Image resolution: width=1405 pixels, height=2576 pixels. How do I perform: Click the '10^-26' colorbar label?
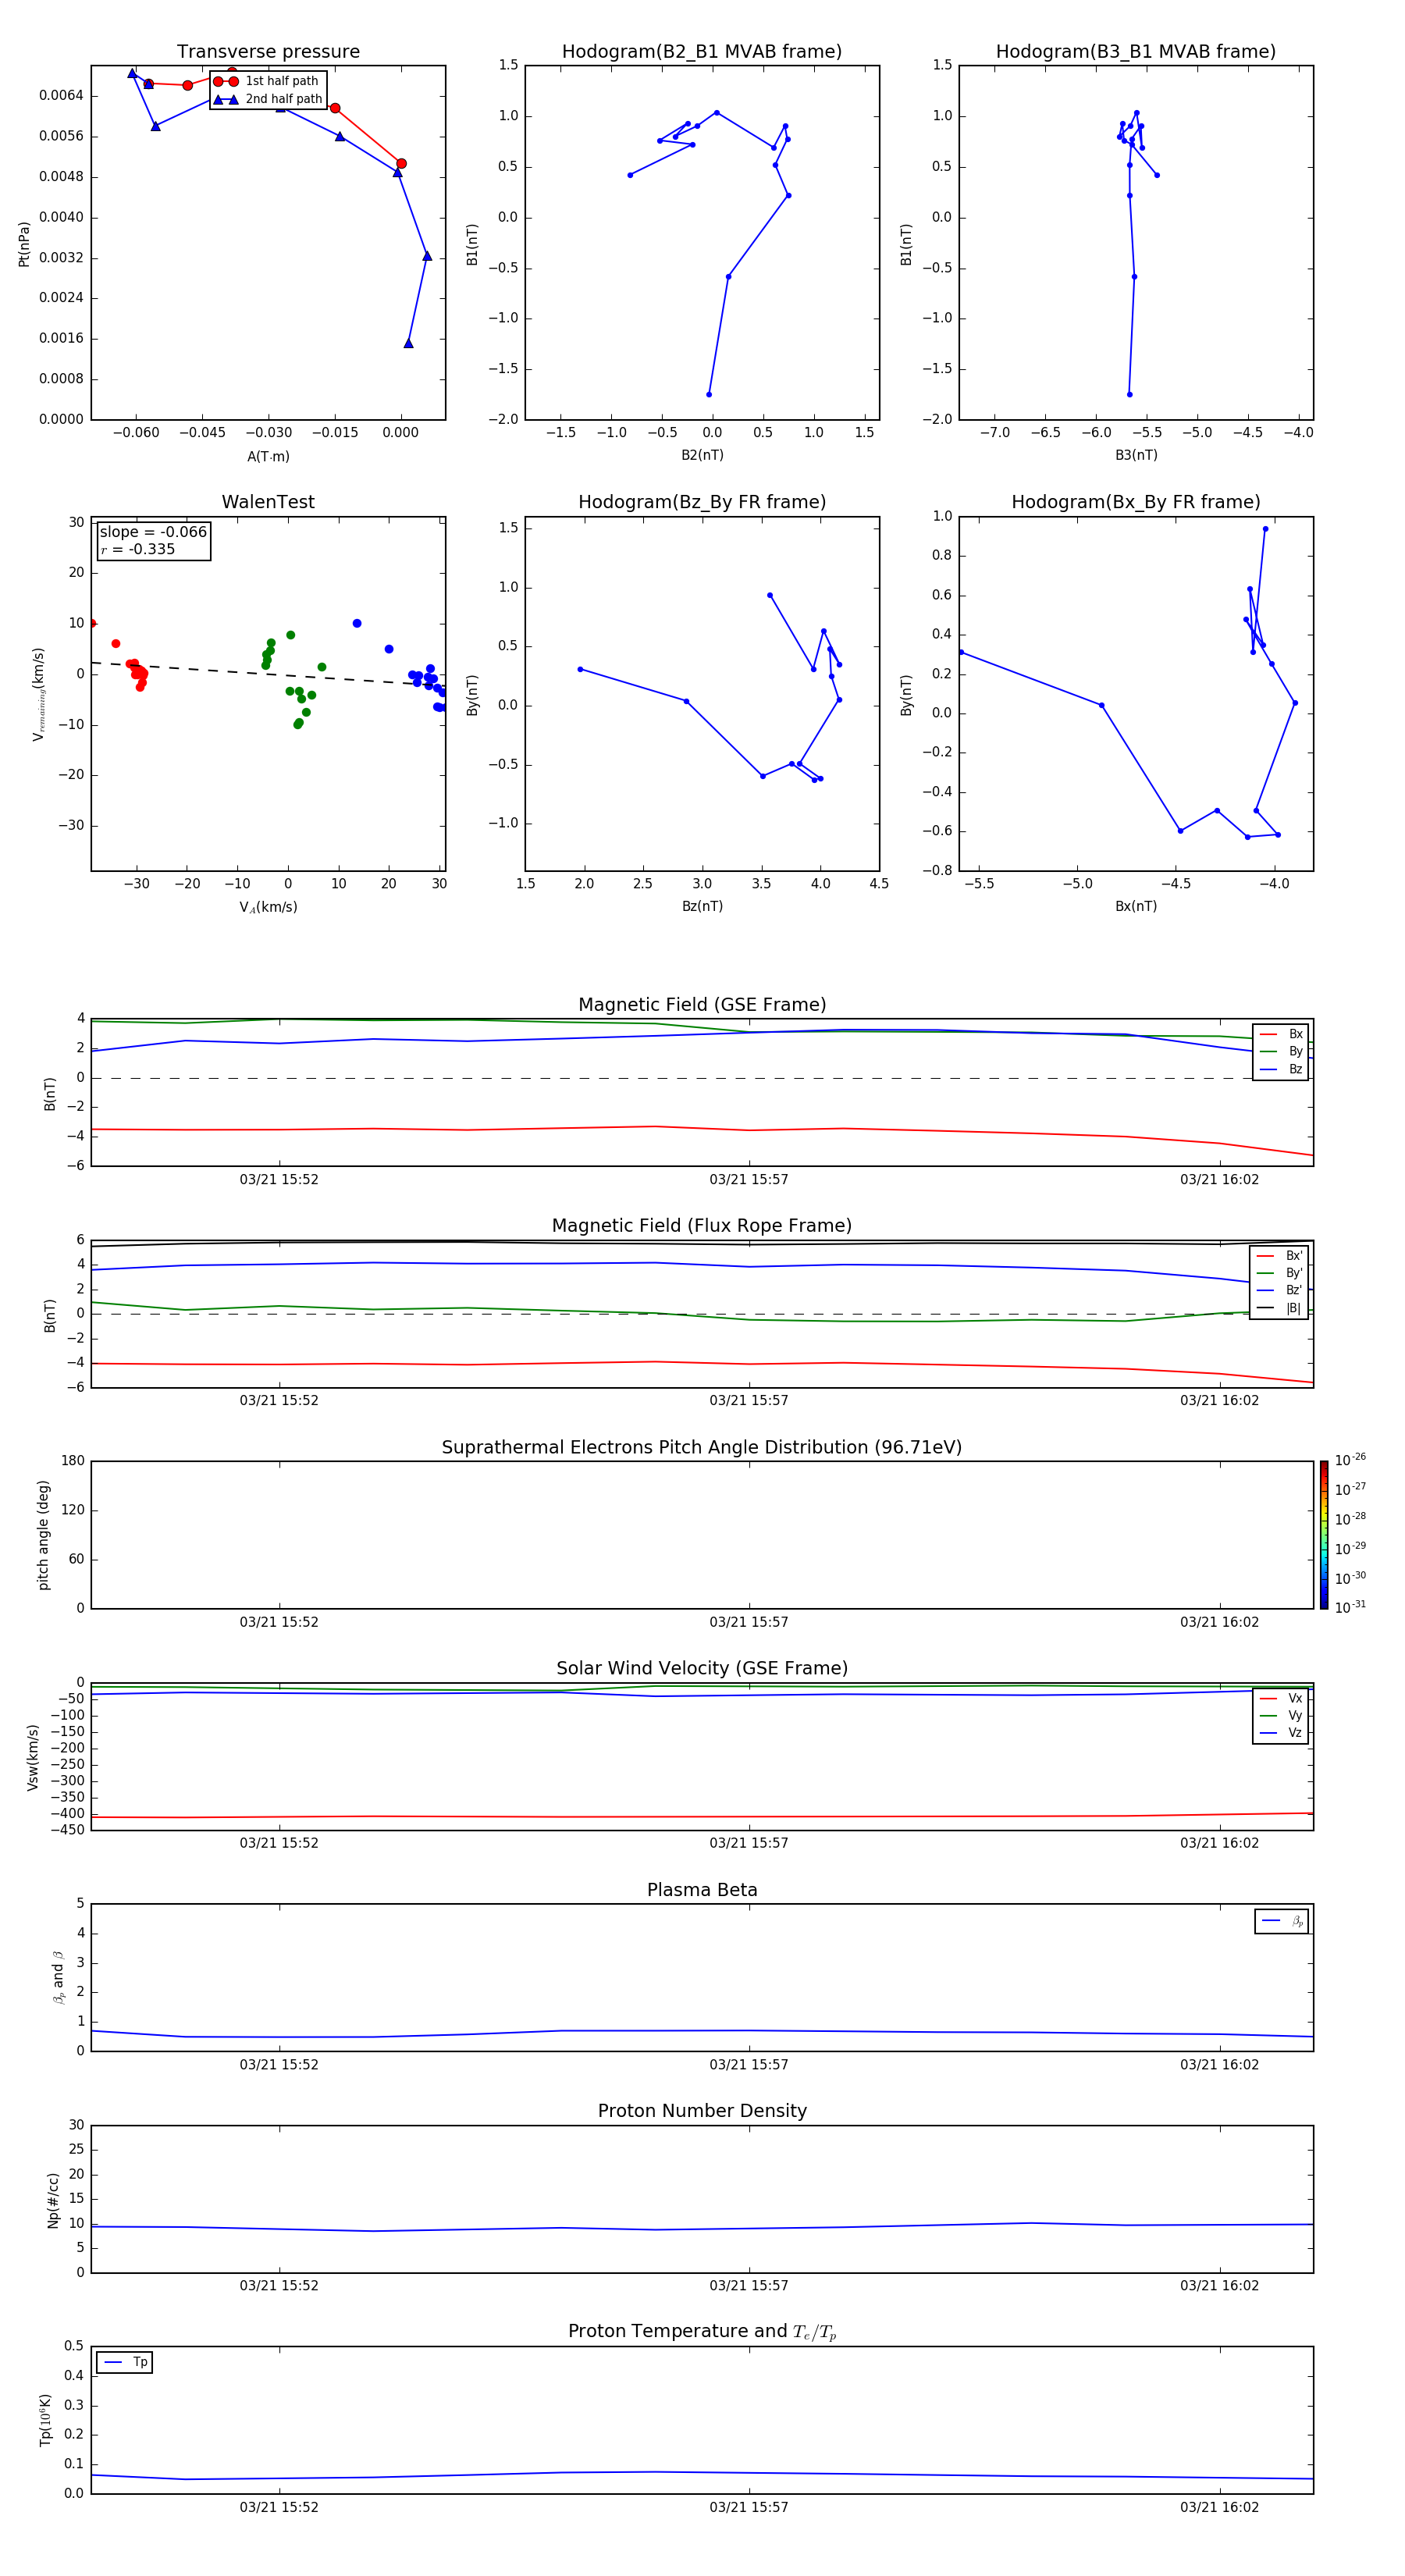click(1350, 1460)
